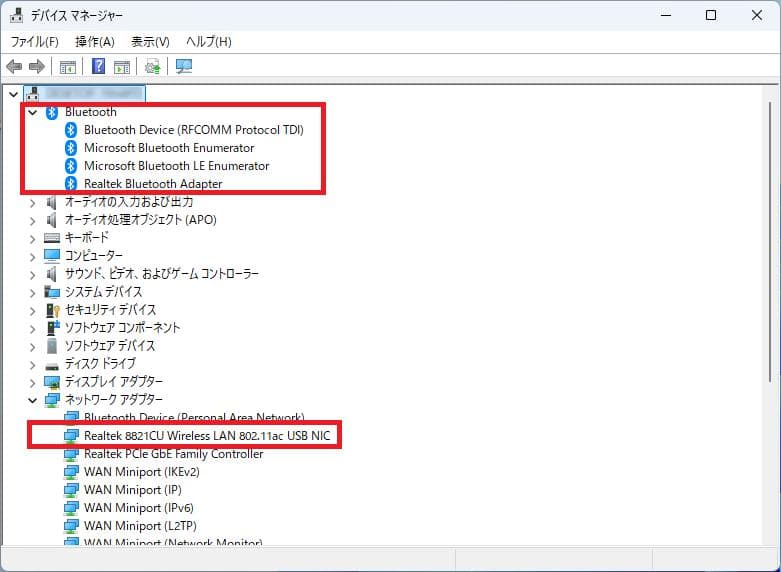Click the scan for hardware changes icon
This screenshot has height=572, width=781.
pos(184,67)
